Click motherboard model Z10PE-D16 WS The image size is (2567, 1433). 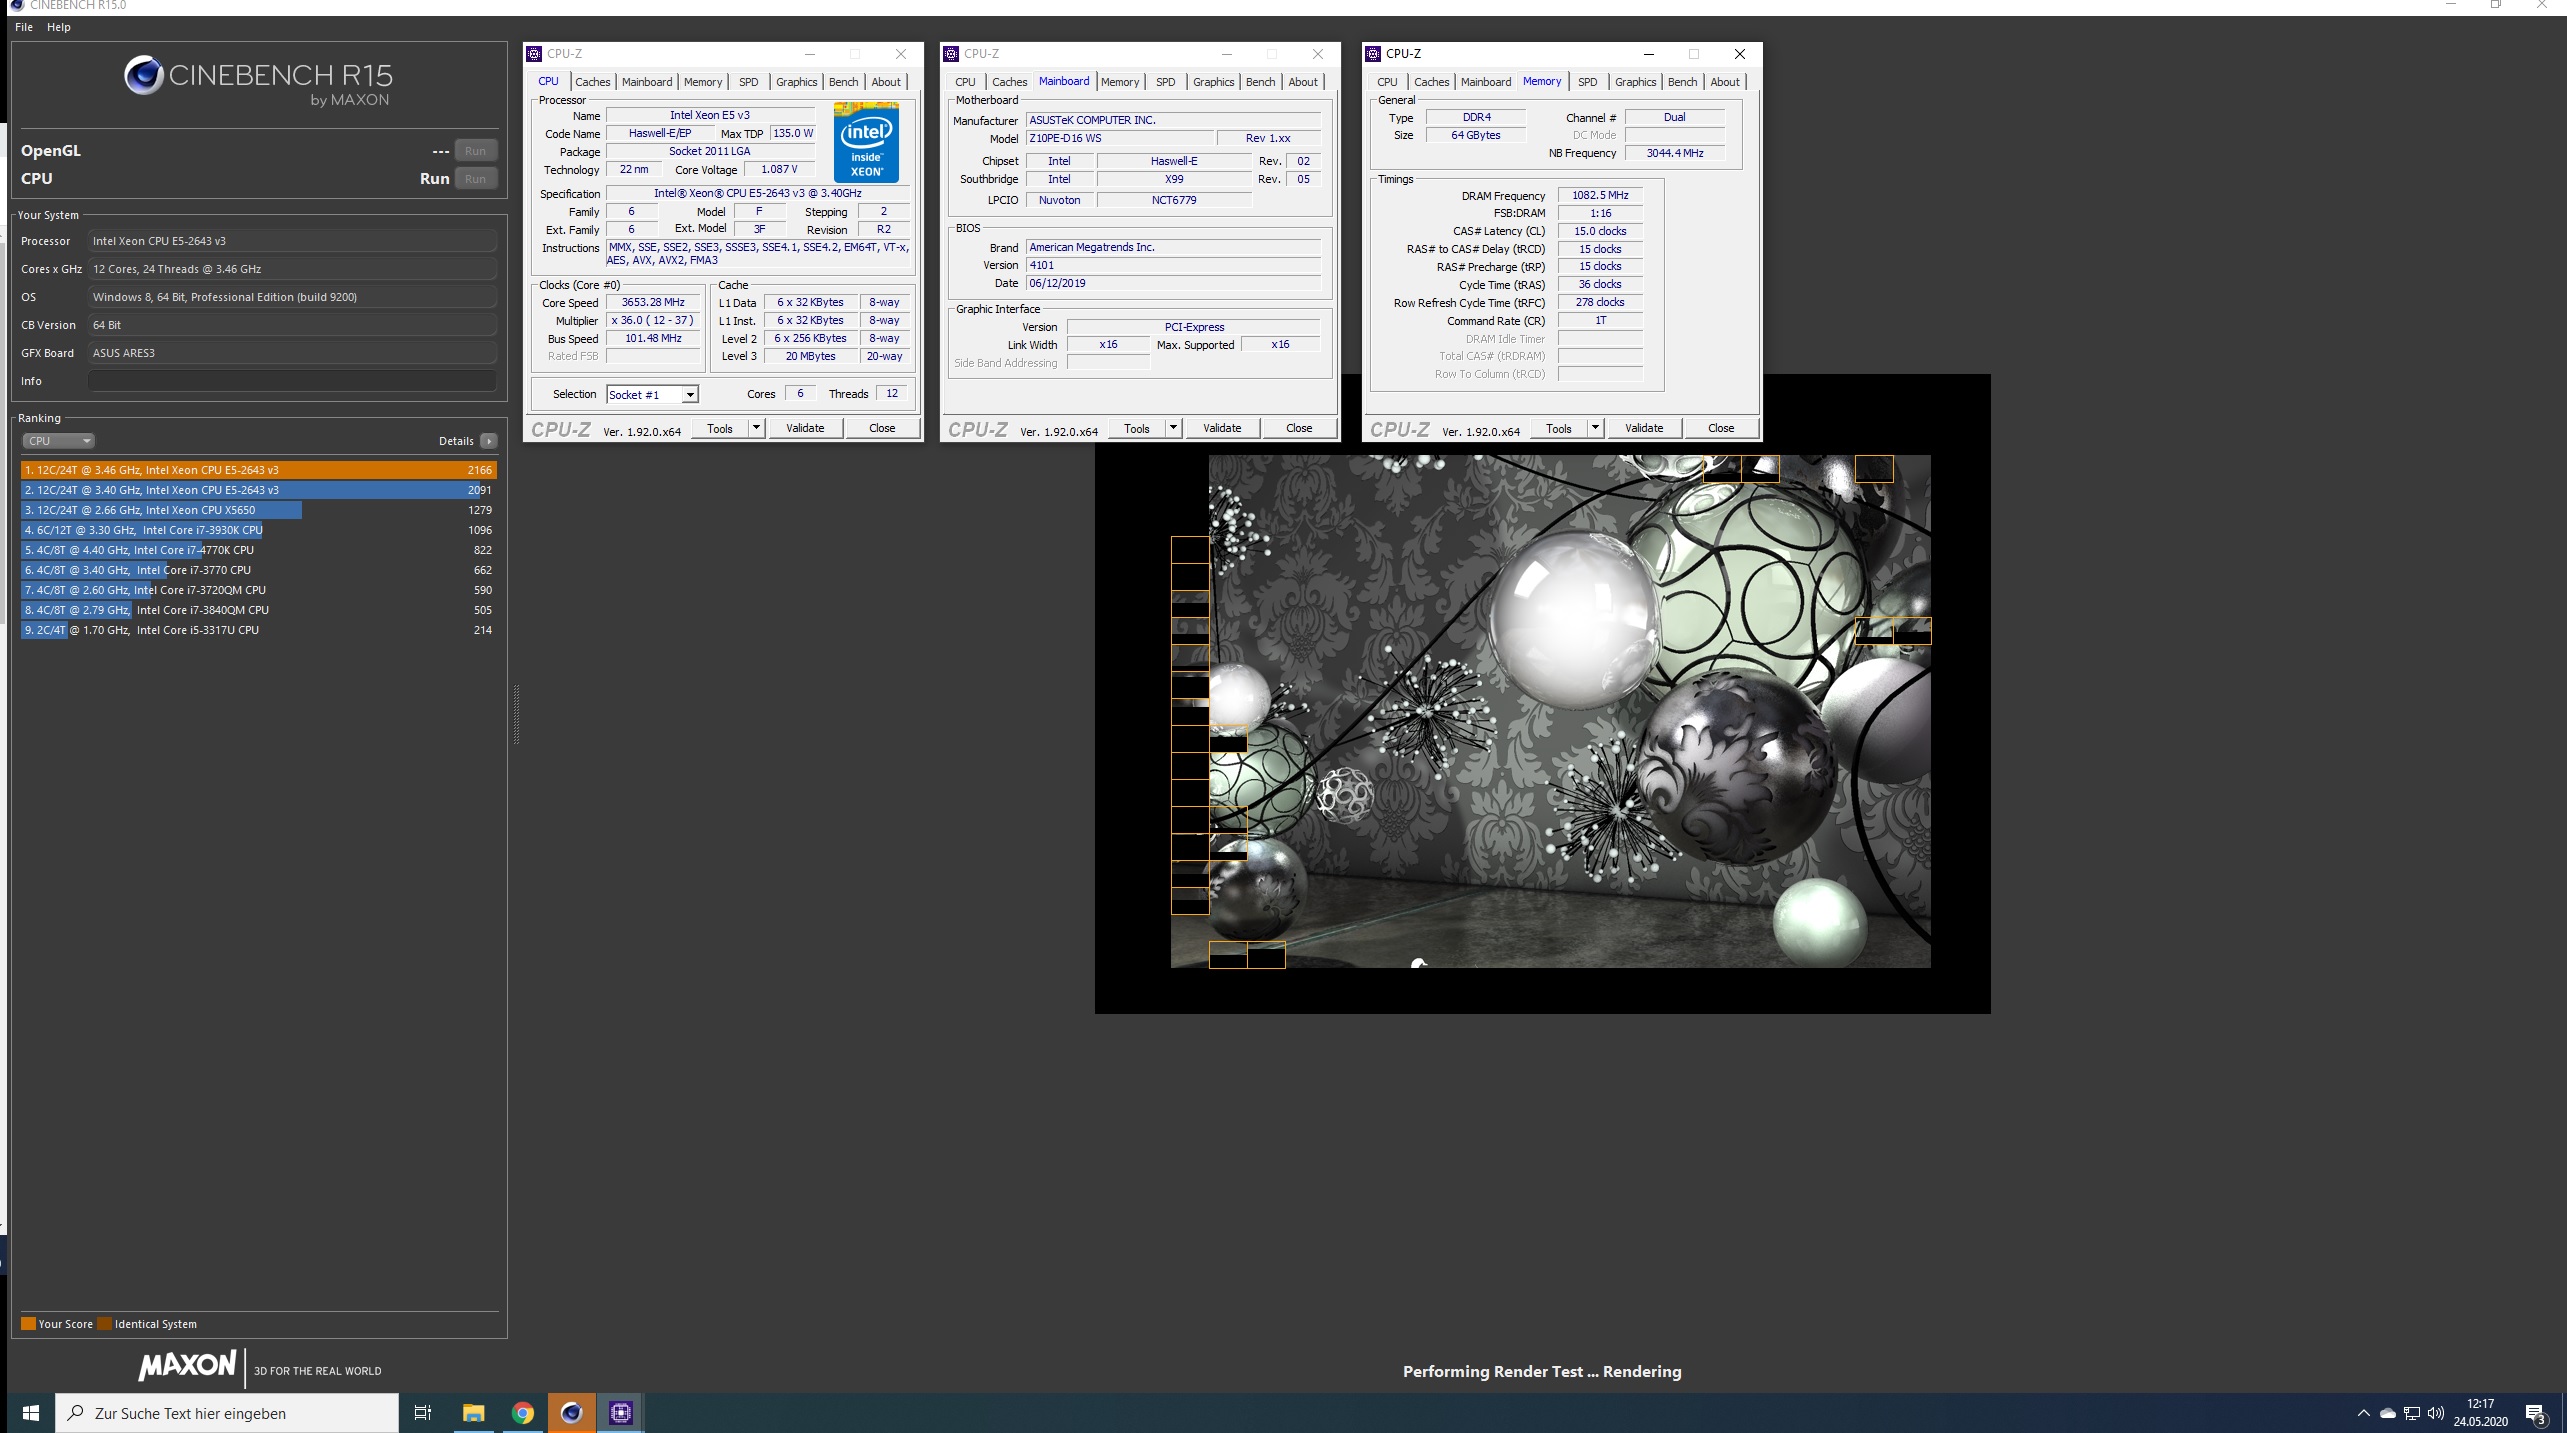[x=1120, y=139]
